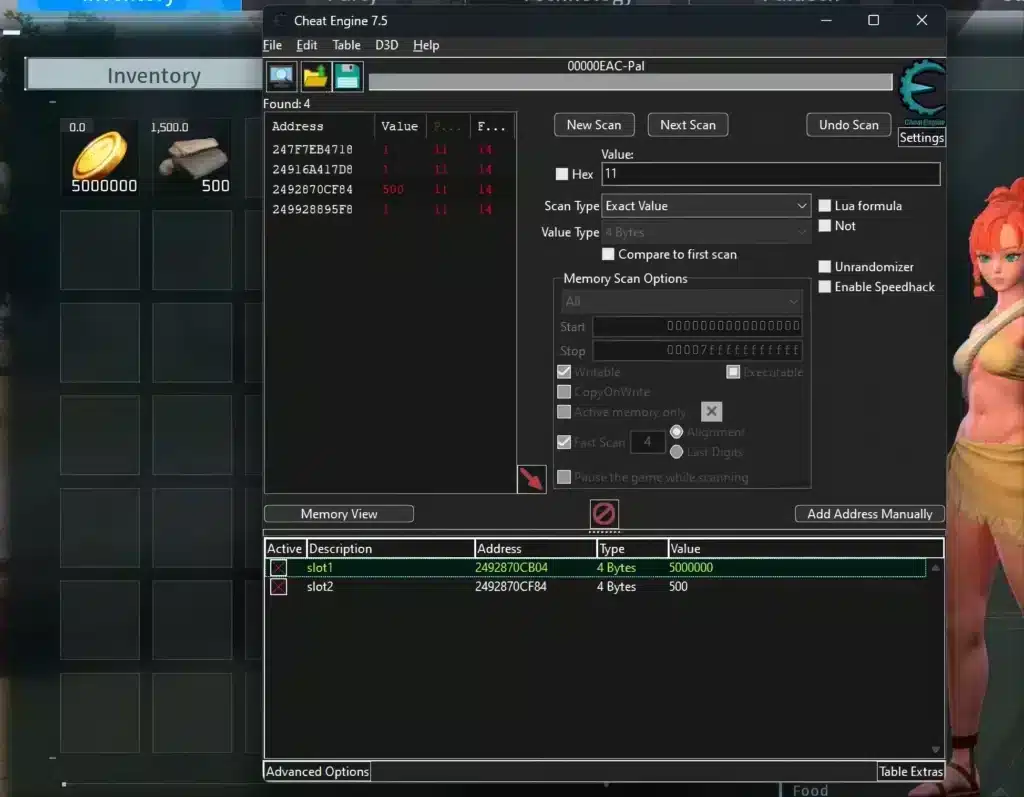Toggle Pause the game while scanning
This screenshot has height=797, width=1024.
(564, 477)
